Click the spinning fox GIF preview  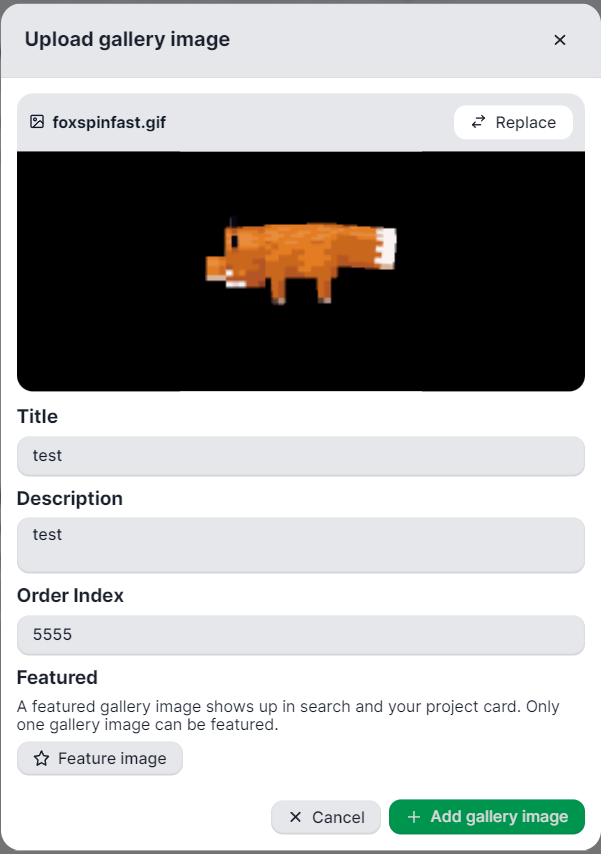click(x=300, y=270)
